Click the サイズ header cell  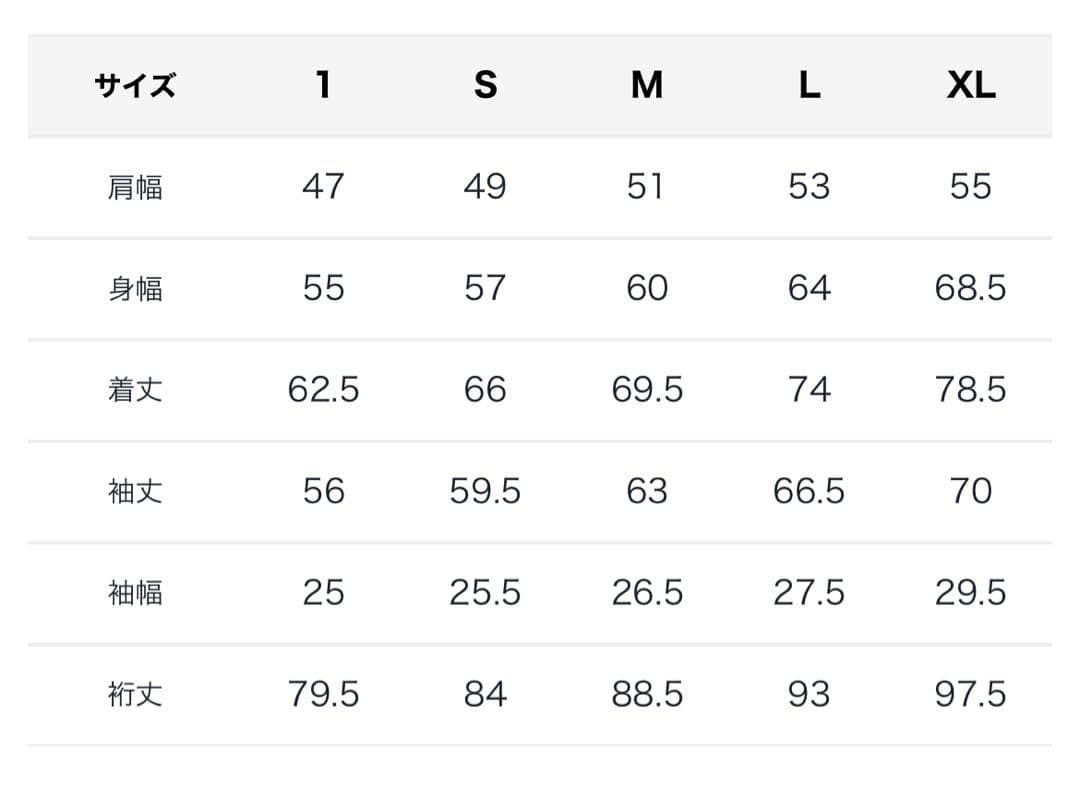(x=135, y=86)
